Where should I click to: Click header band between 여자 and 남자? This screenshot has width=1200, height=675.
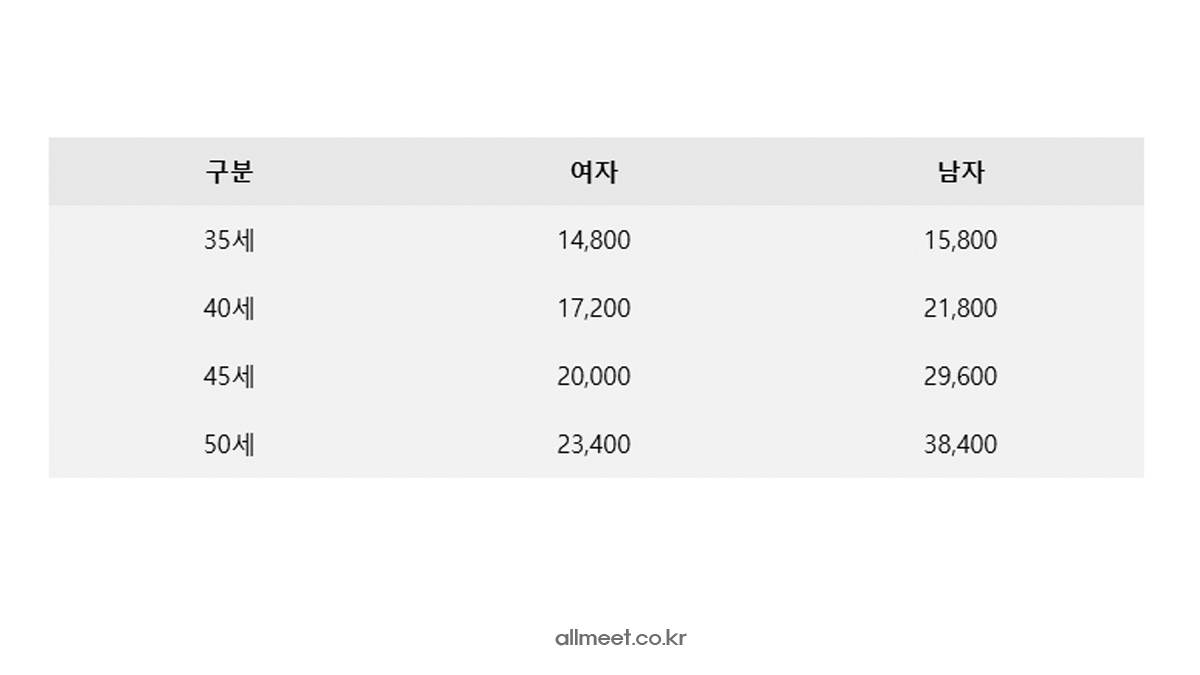(x=777, y=172)
